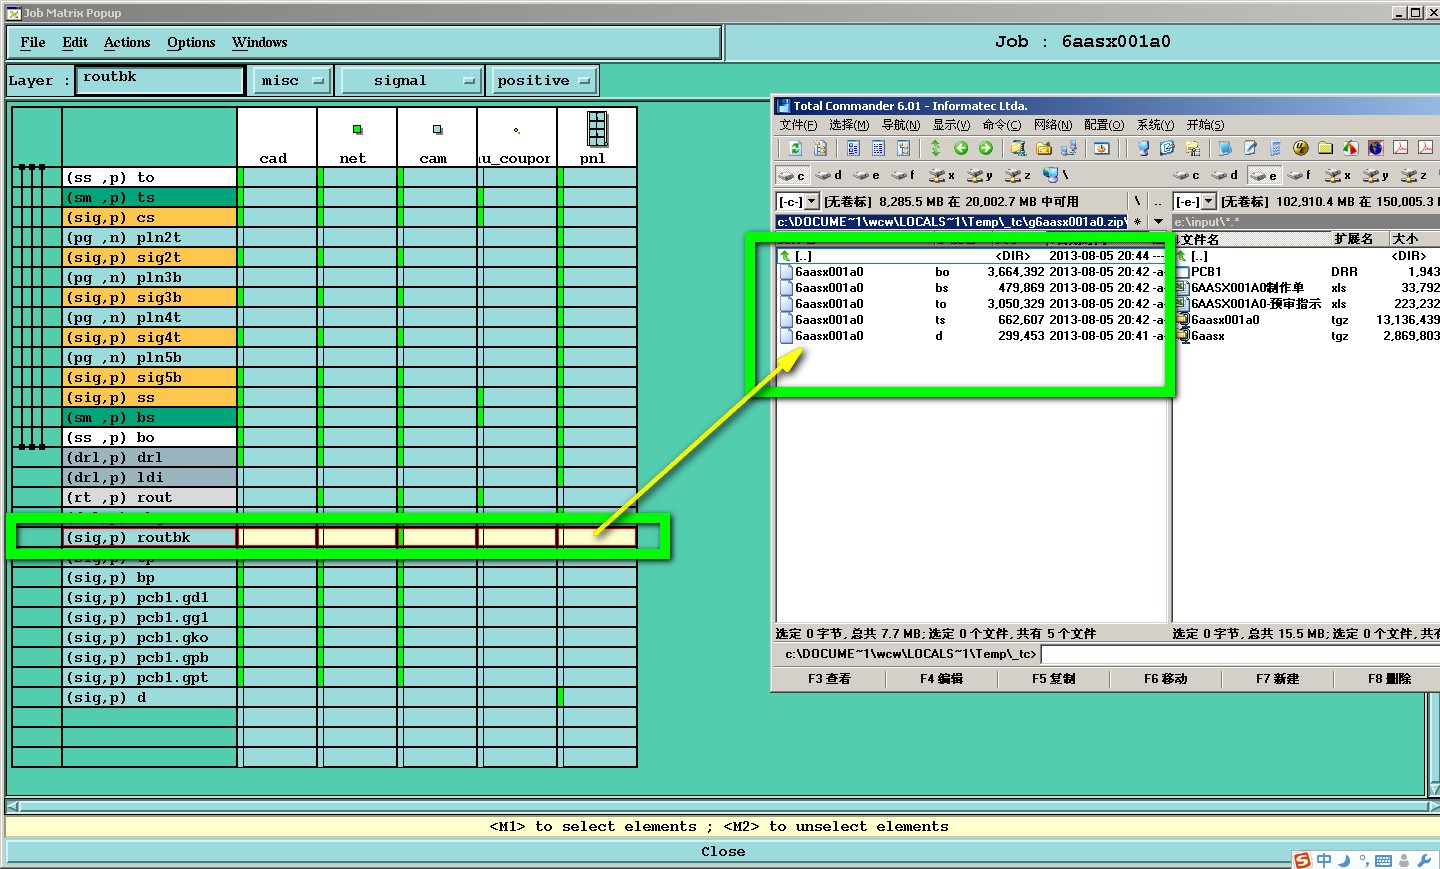
Task: Click the notepad with pencil toolbar icon
Action: point(1251,148)
